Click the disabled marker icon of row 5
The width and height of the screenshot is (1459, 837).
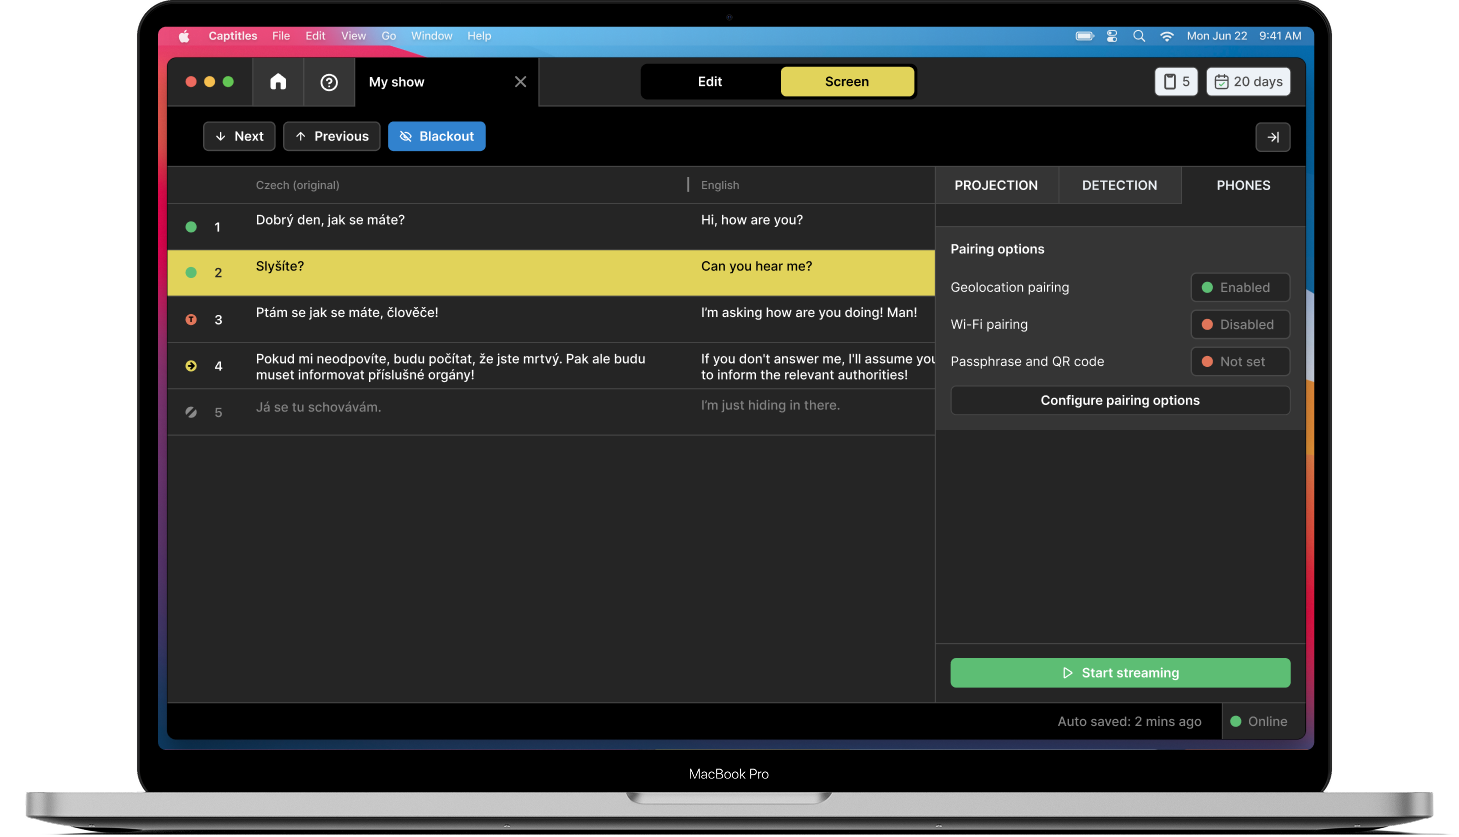(x=191, y=412)
